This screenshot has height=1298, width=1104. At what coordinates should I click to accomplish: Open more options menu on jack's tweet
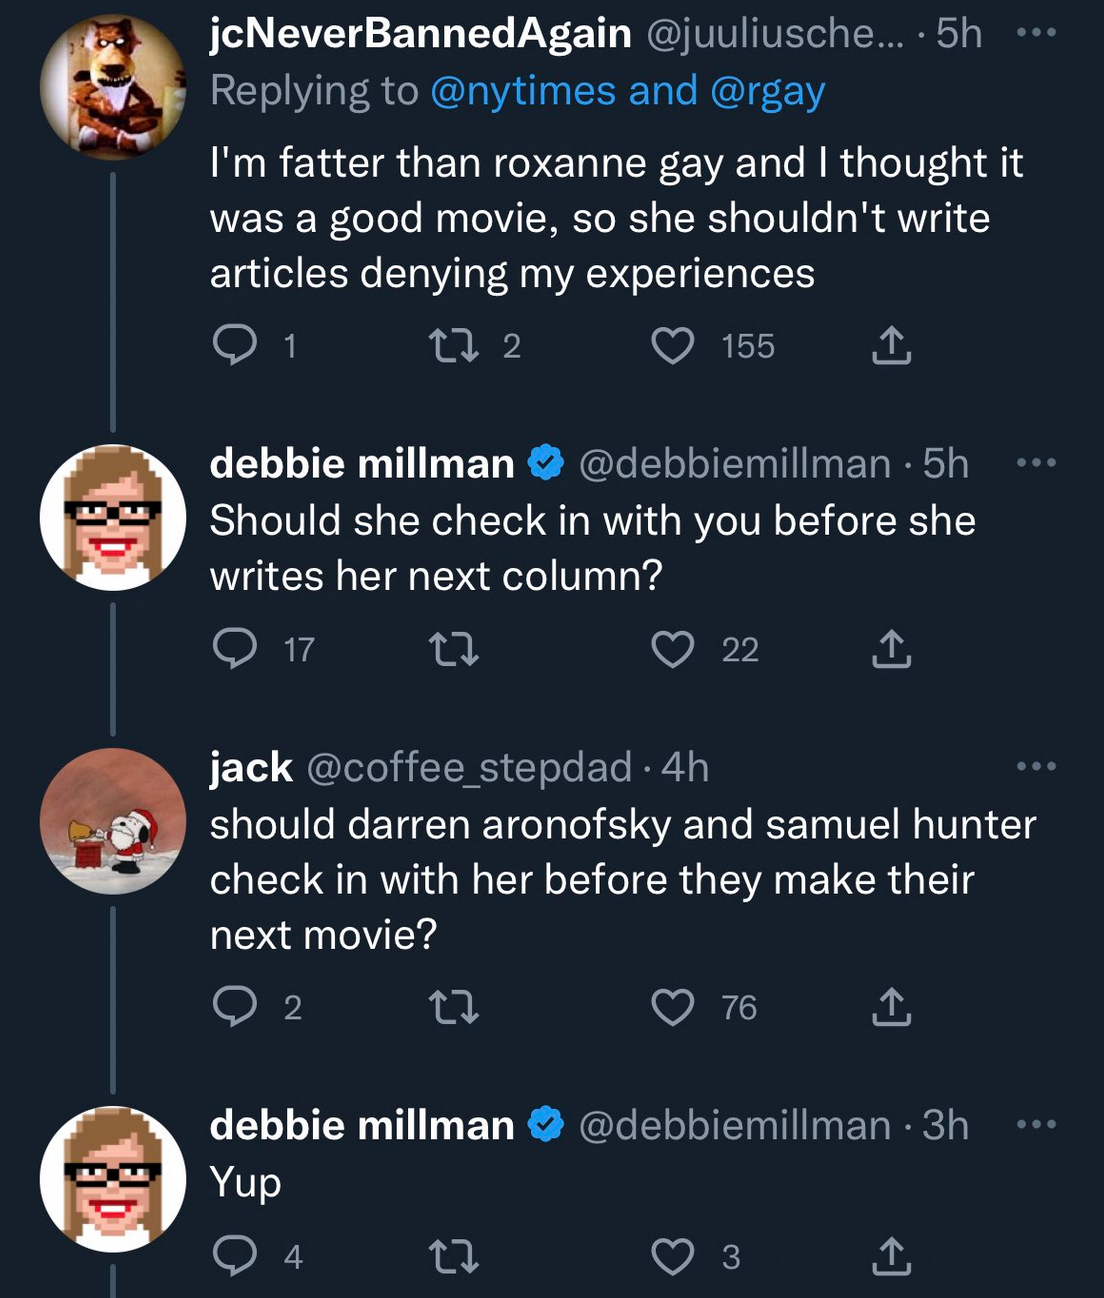click(1036, 767)
